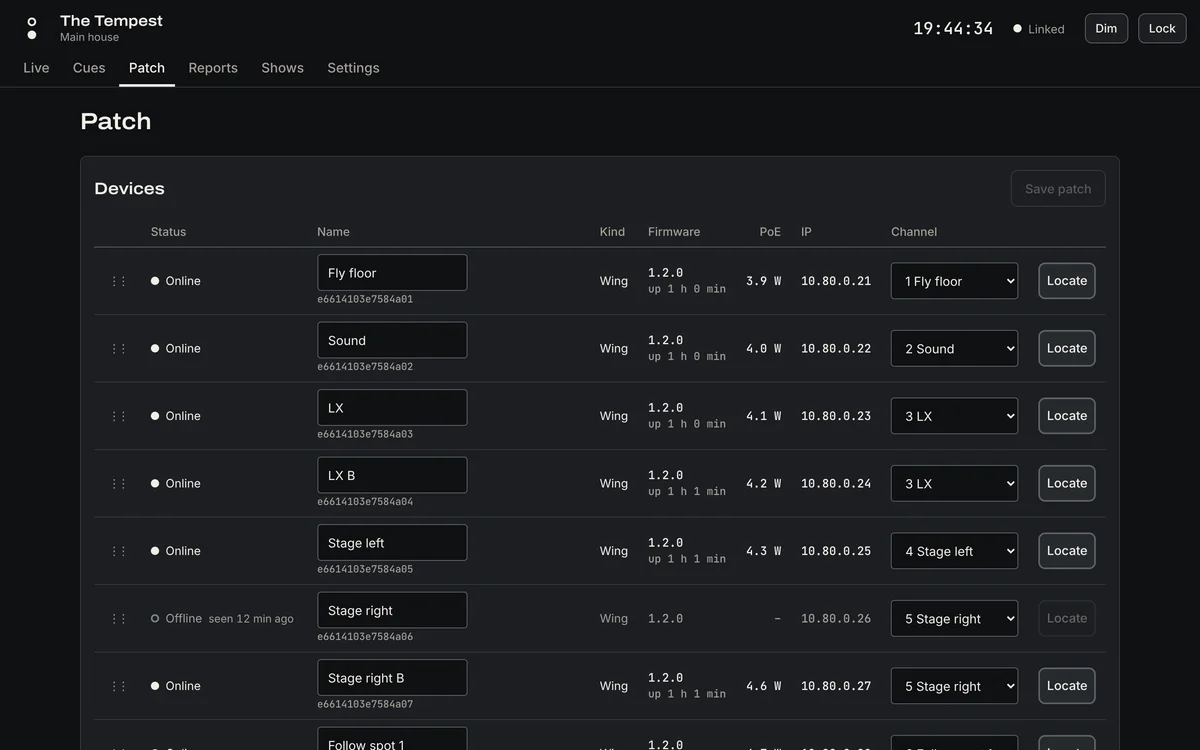Click drag handle for Stage left row

coord(119,551)
